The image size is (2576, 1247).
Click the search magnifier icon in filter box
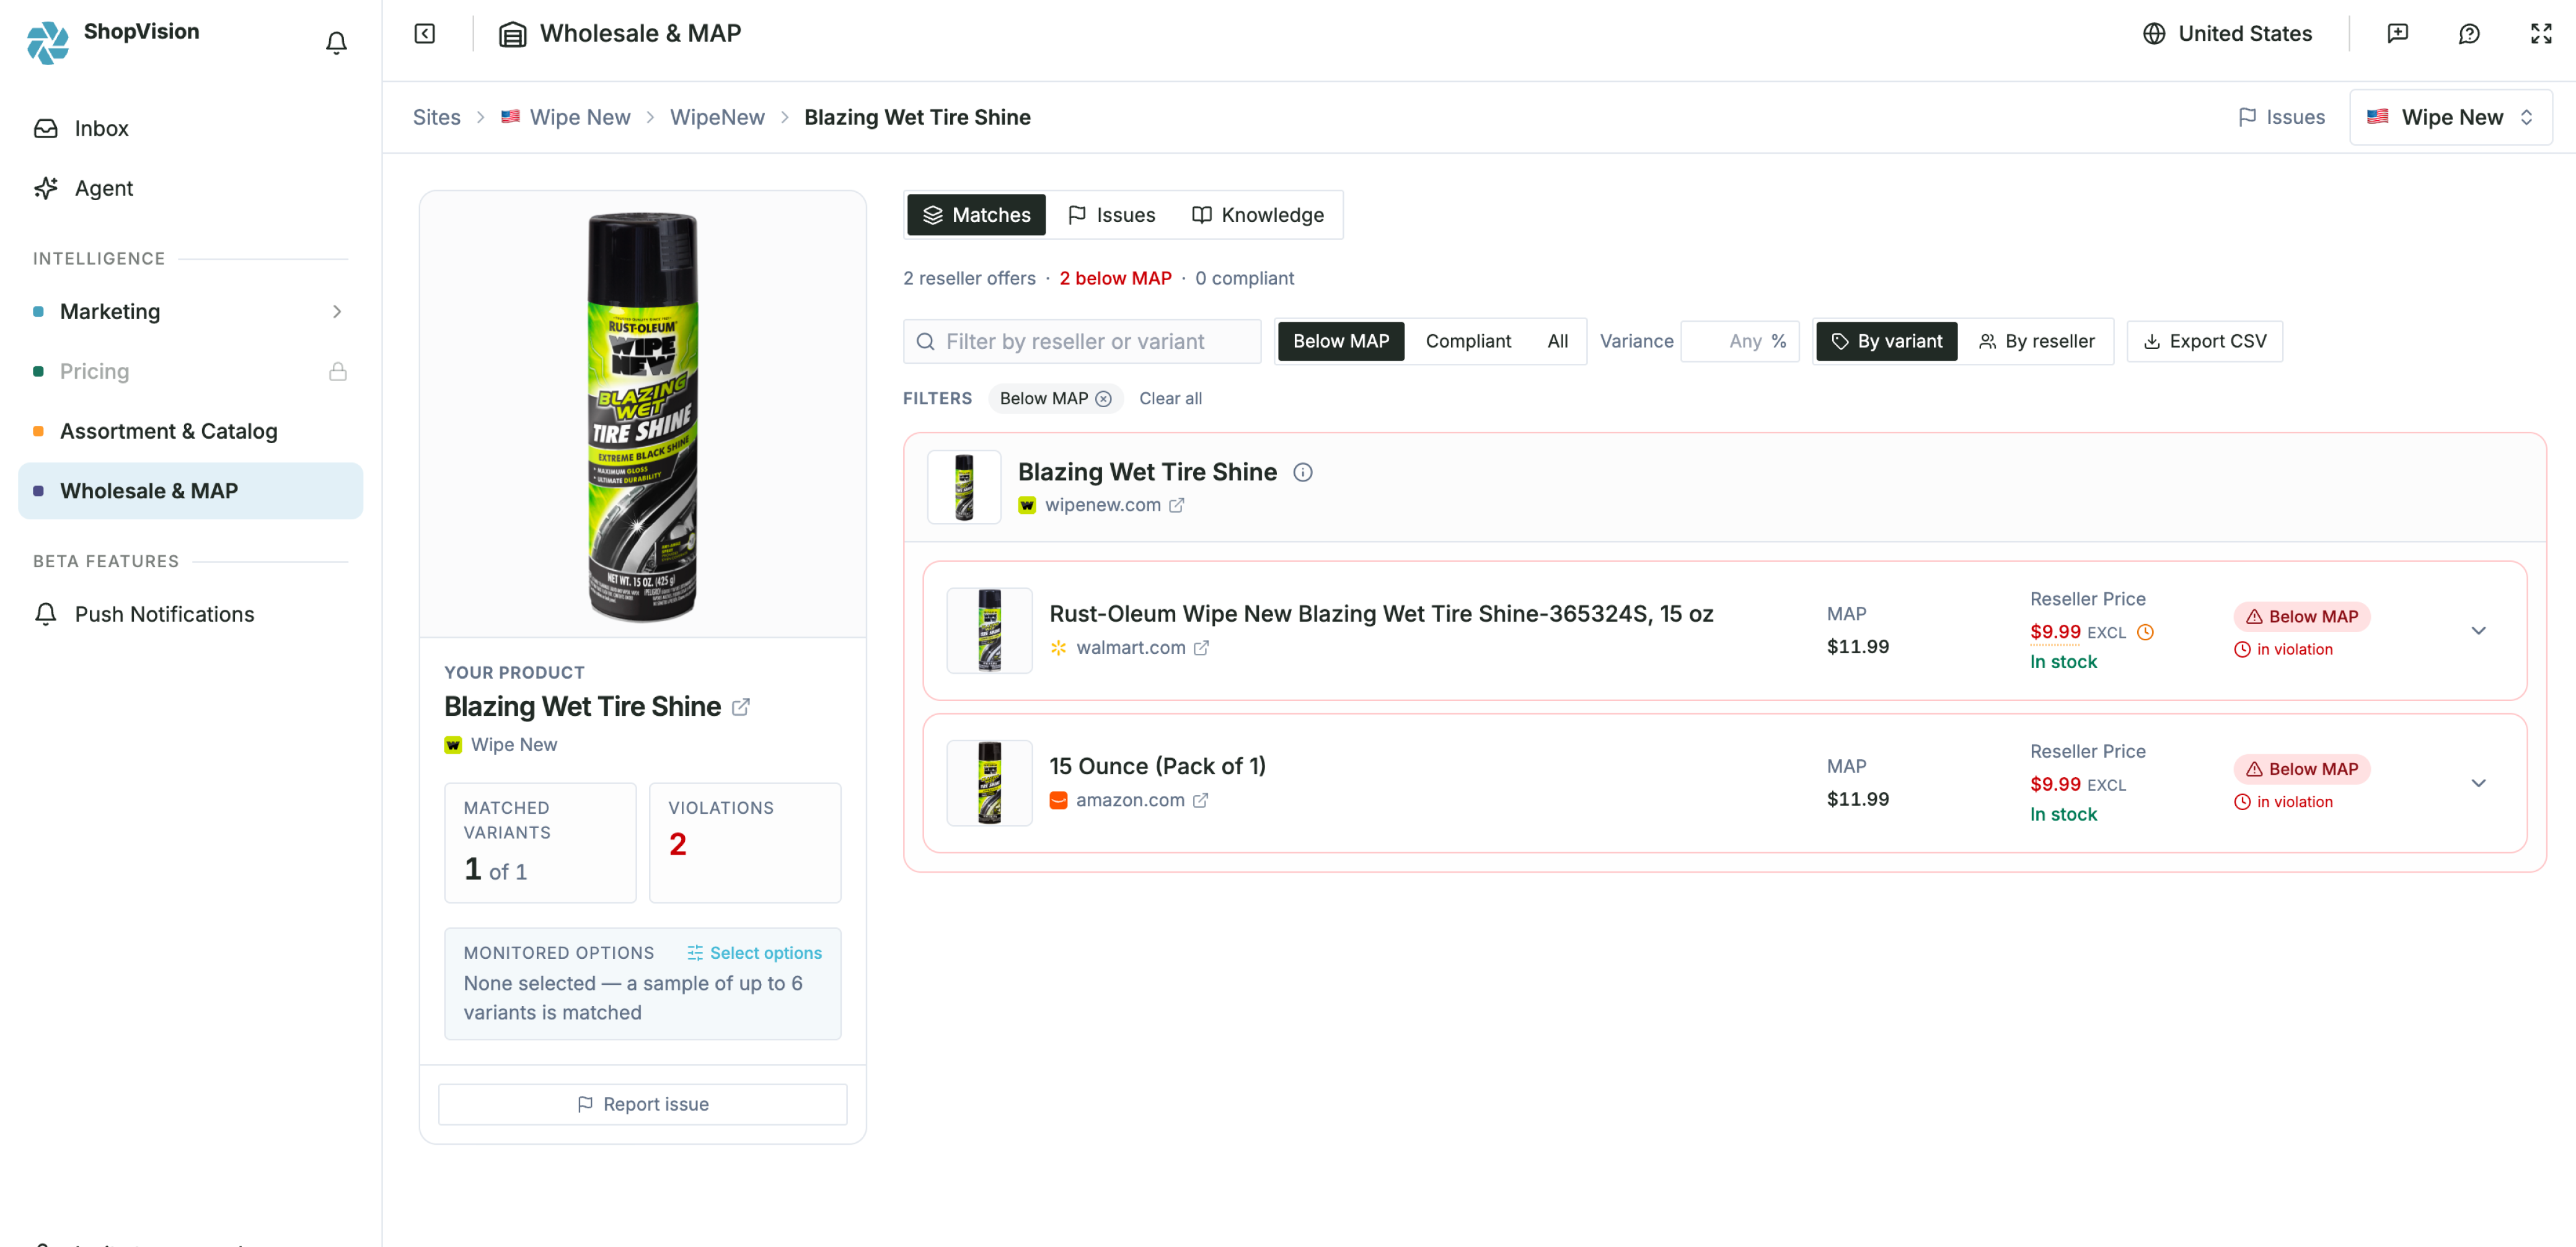pyautogui.click(x=926, y=342)
